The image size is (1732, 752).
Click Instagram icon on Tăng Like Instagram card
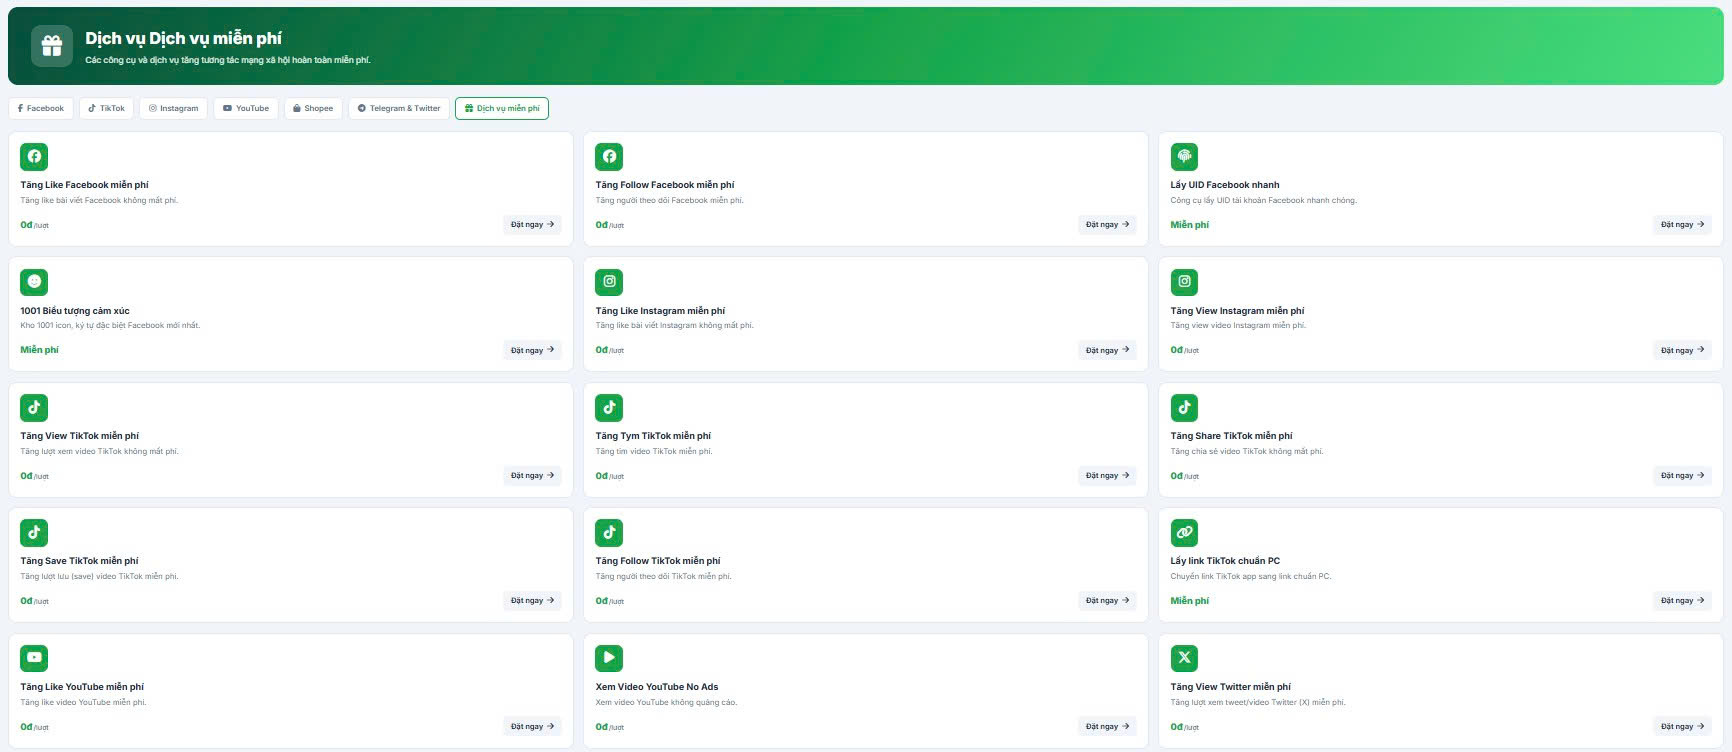[609, 282]
